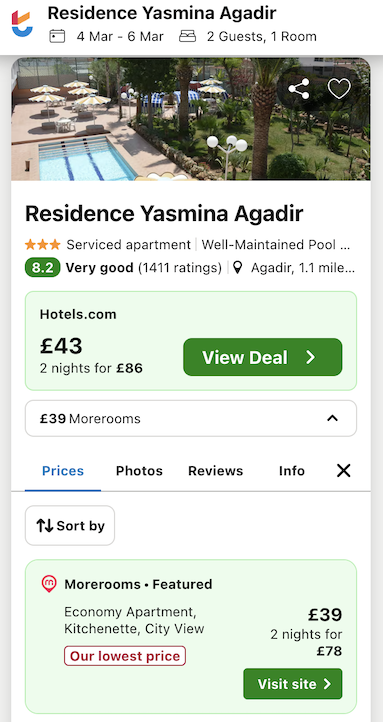Open the hotel pool photo
Screen dimensions: 383x722
[191, 119]
